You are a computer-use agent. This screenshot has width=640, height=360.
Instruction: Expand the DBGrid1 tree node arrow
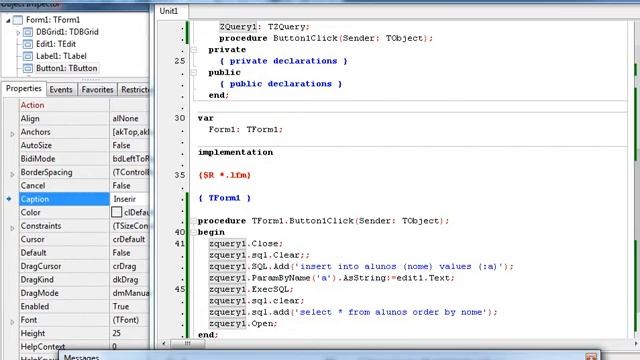pos(18,32)
